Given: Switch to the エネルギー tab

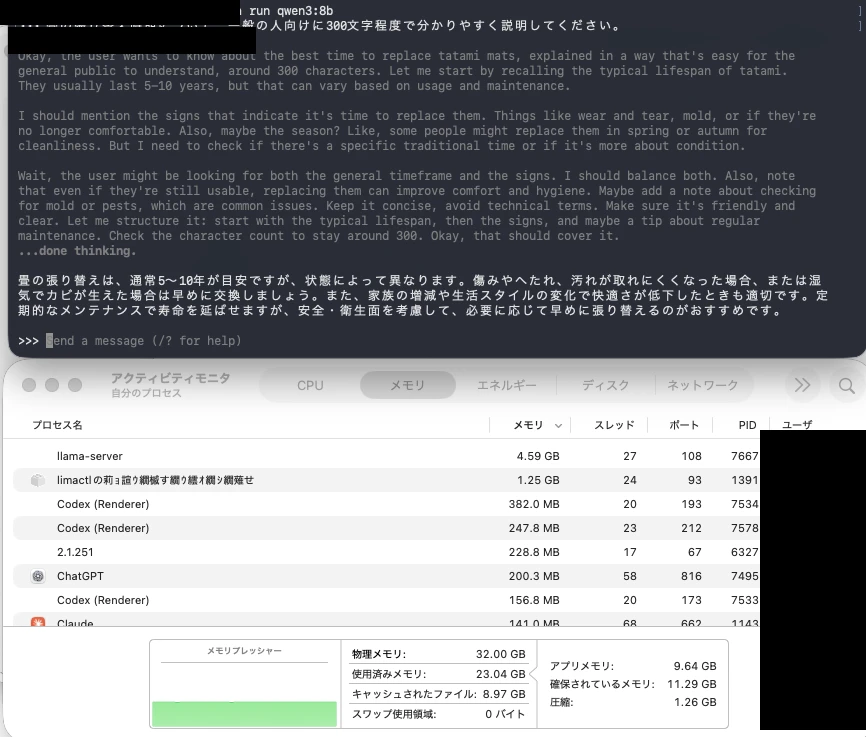Looking at the screenshot, I should [506, 385].
